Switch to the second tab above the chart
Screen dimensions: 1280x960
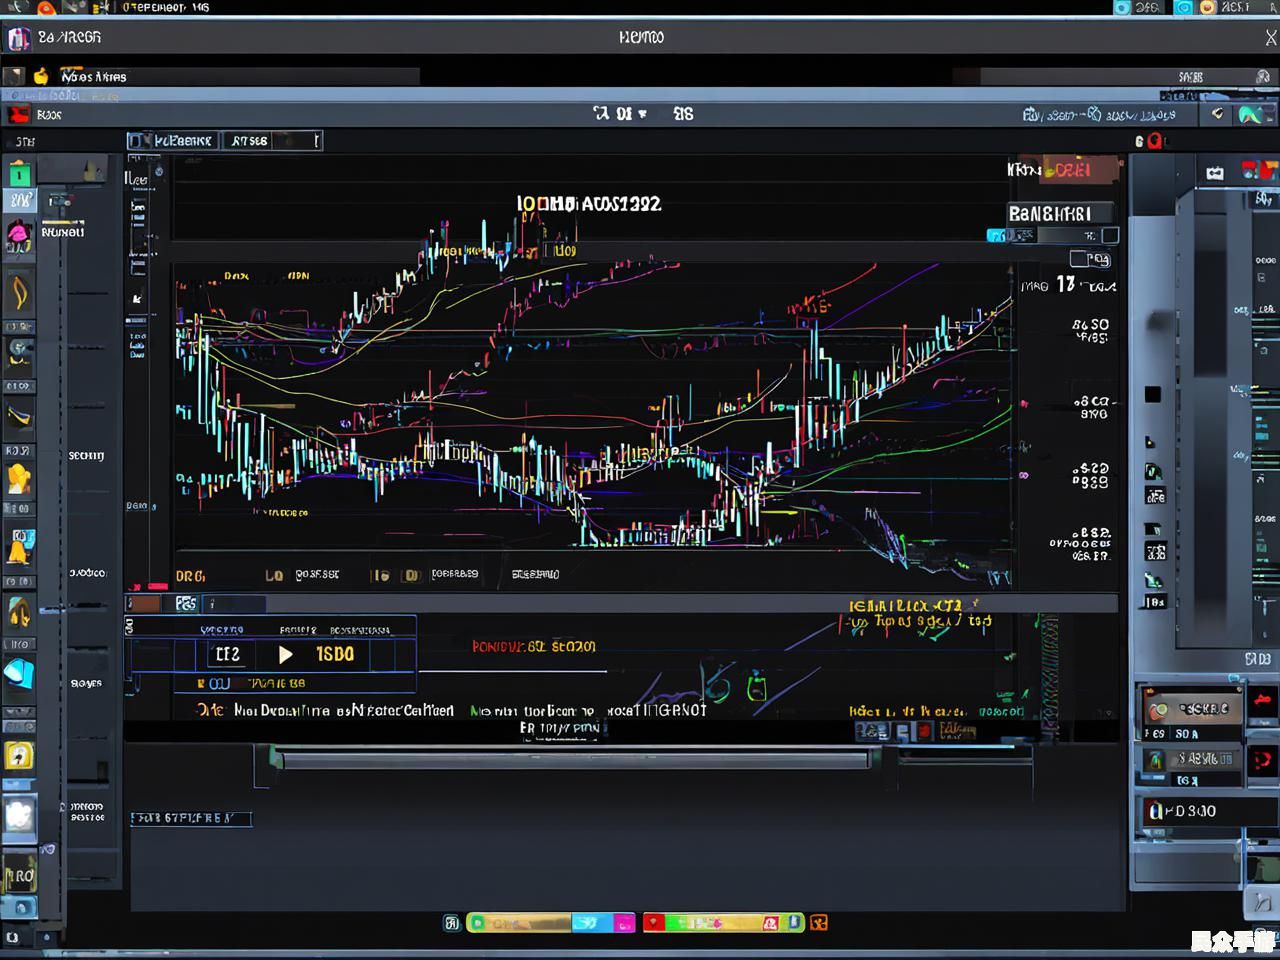tap(250, 141)
